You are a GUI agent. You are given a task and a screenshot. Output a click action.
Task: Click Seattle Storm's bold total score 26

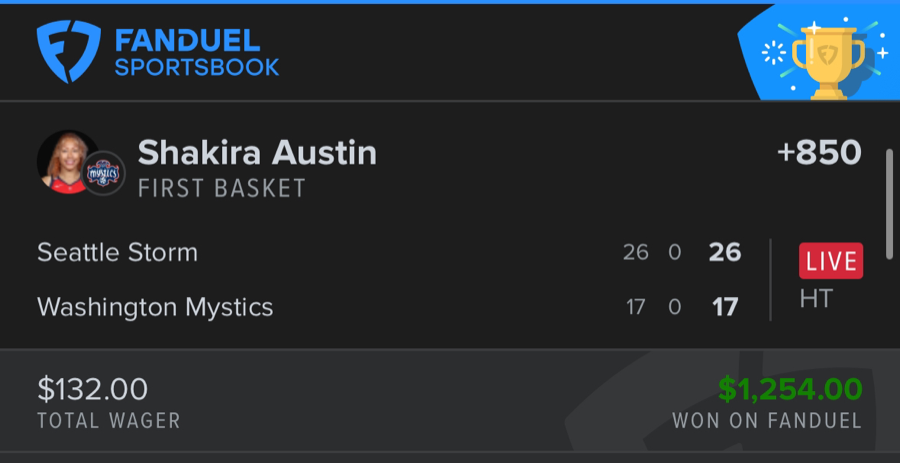pyautogui.click(x=724, y=252)
